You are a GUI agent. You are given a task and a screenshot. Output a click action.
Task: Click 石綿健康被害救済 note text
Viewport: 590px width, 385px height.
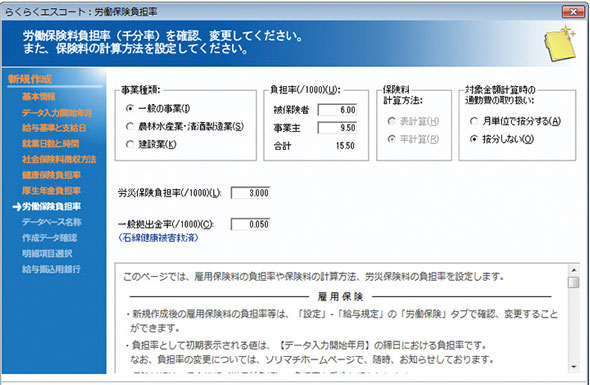[x=158, y=238]
